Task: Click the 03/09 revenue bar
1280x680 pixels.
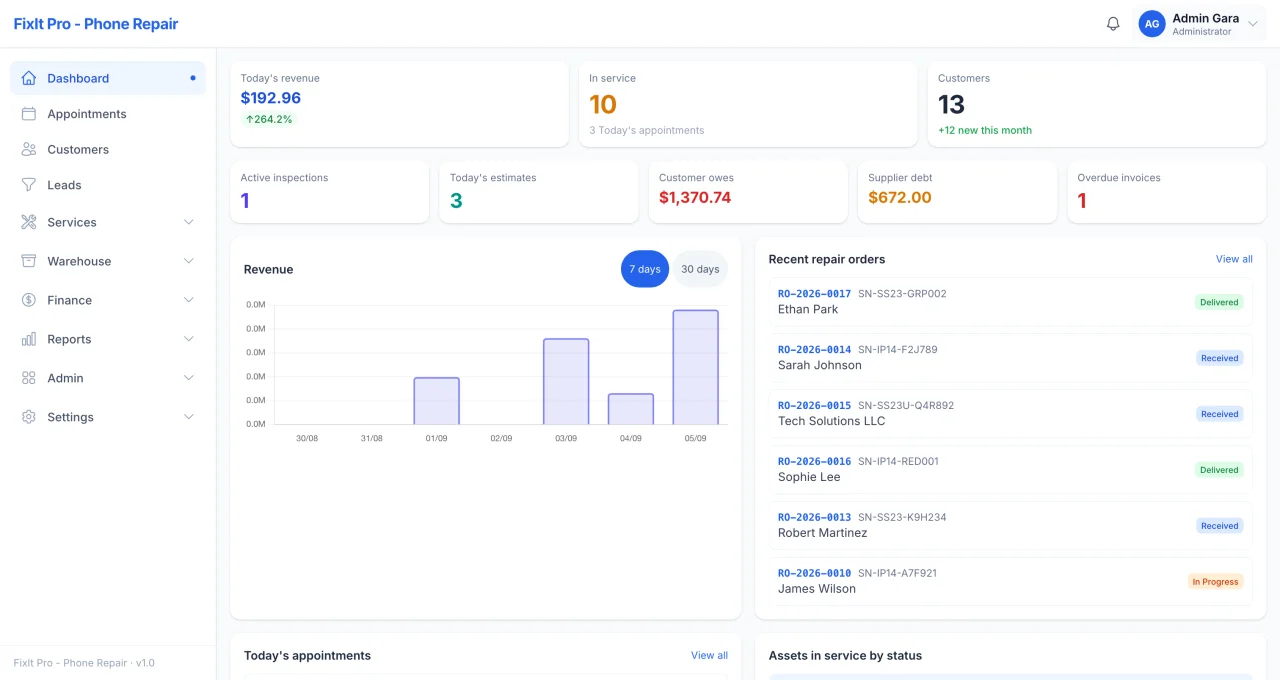Action: click(x=566, y=381)
